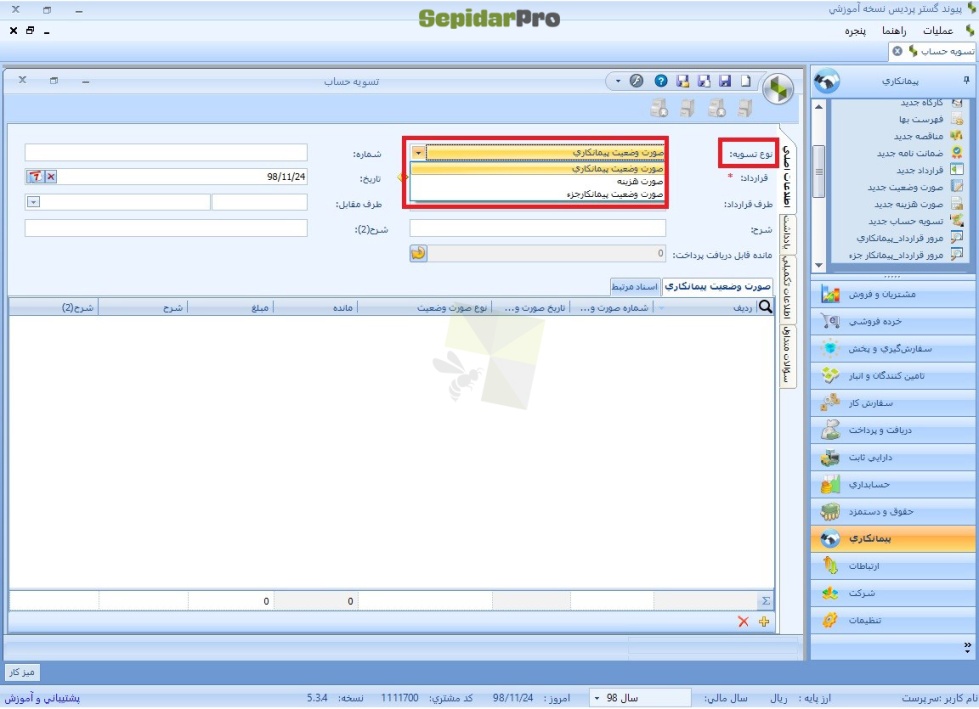Open the سفارش‌گیری و پخش module

893,349
